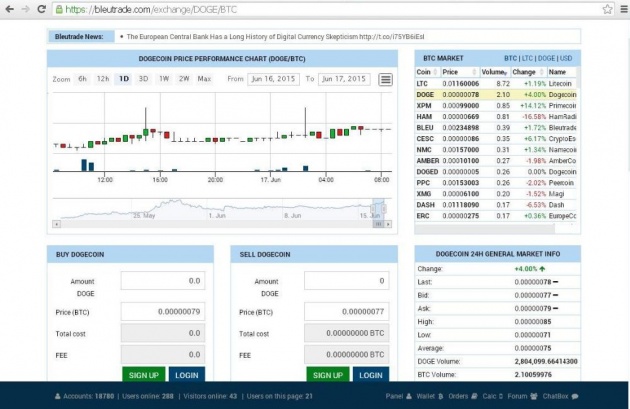Screen dimensions: 630x409
Task: Open the Panel footer link
Action: (x=398, y=396)
